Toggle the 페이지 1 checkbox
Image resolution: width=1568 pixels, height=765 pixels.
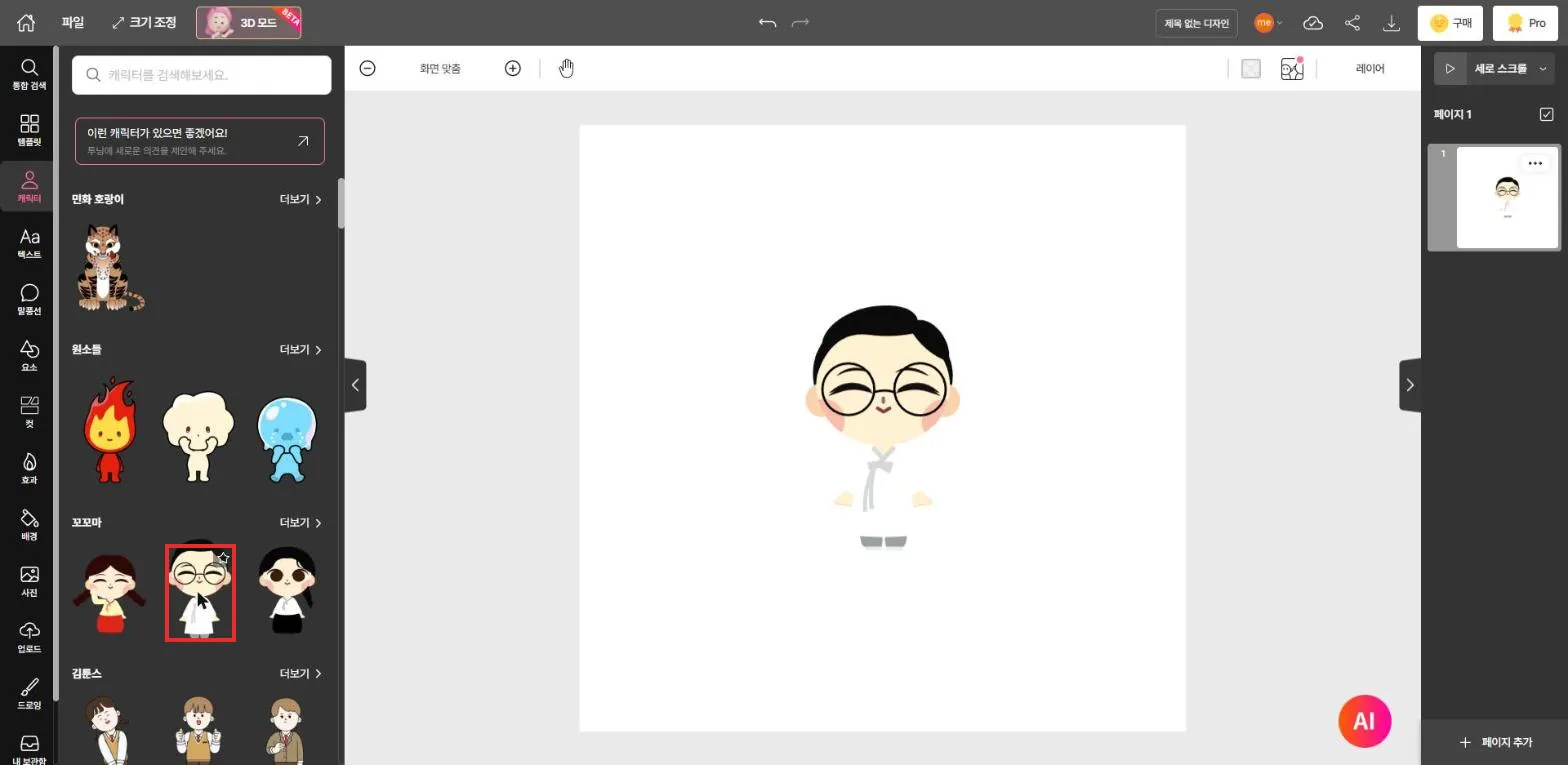click(x=1546, y=114)
